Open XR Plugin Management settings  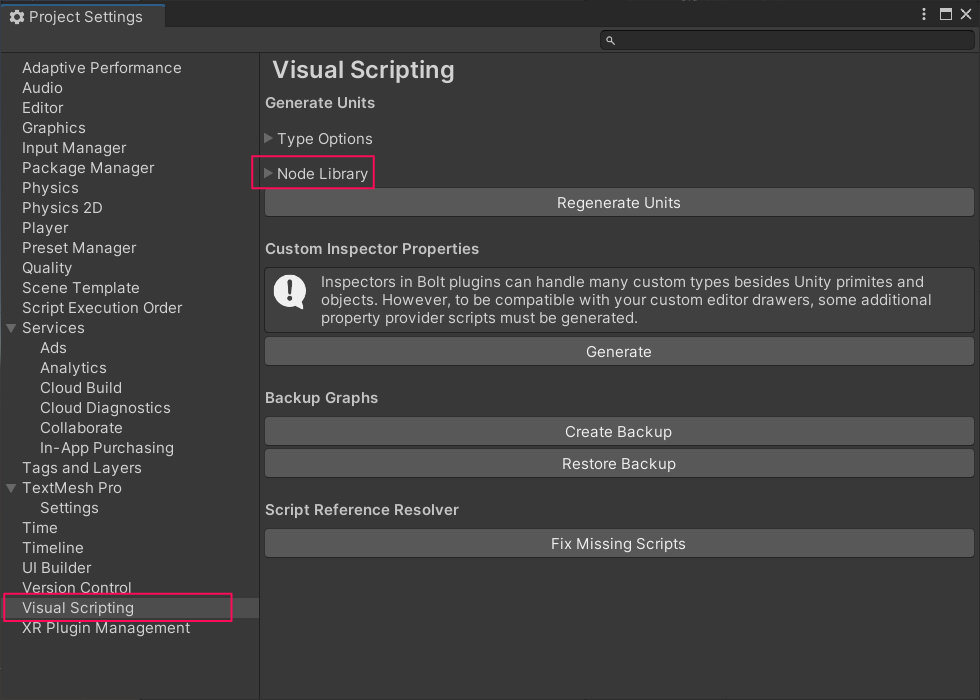tap(106, 628)
